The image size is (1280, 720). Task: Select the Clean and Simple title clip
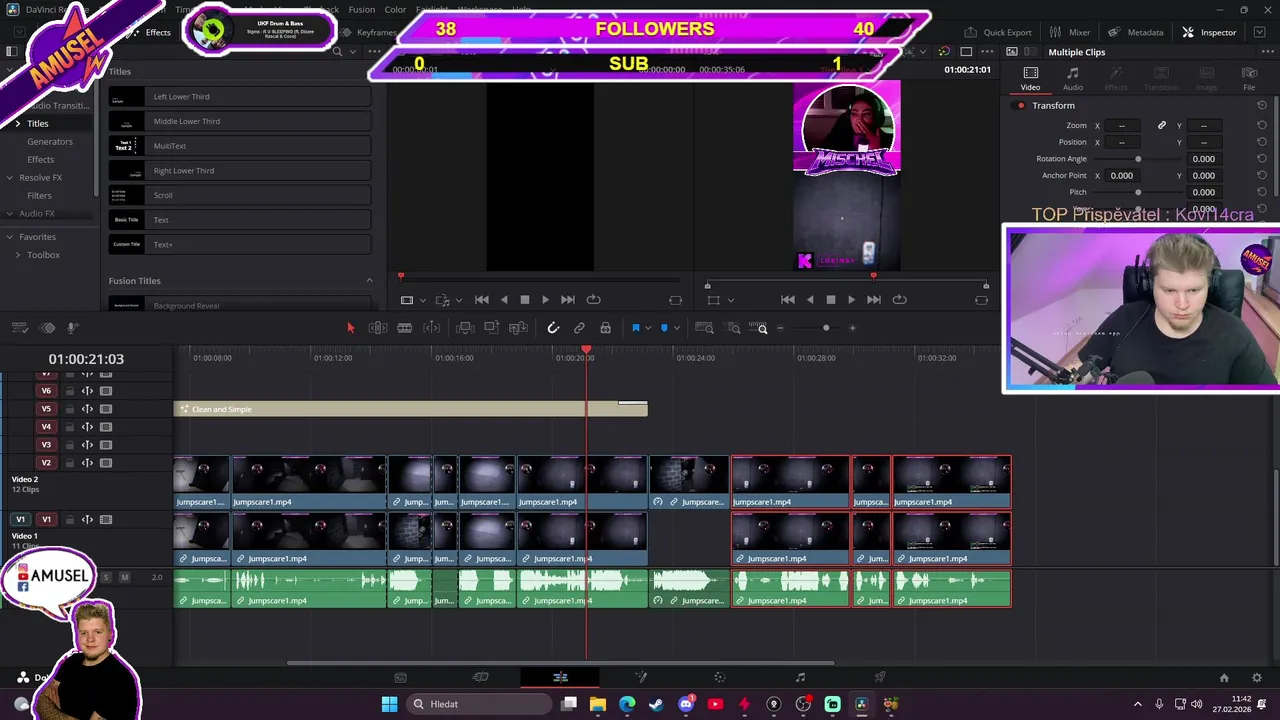(x=411, y=409)
